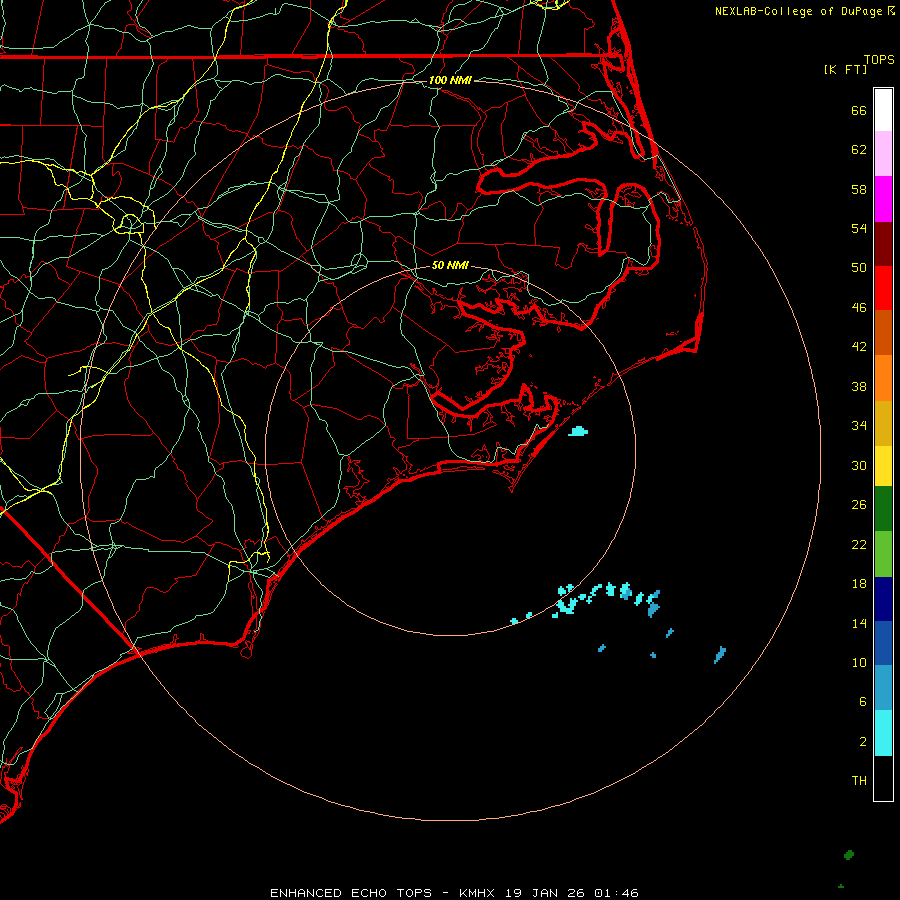Click the light green 26 kft swatch

click(883, 554)
